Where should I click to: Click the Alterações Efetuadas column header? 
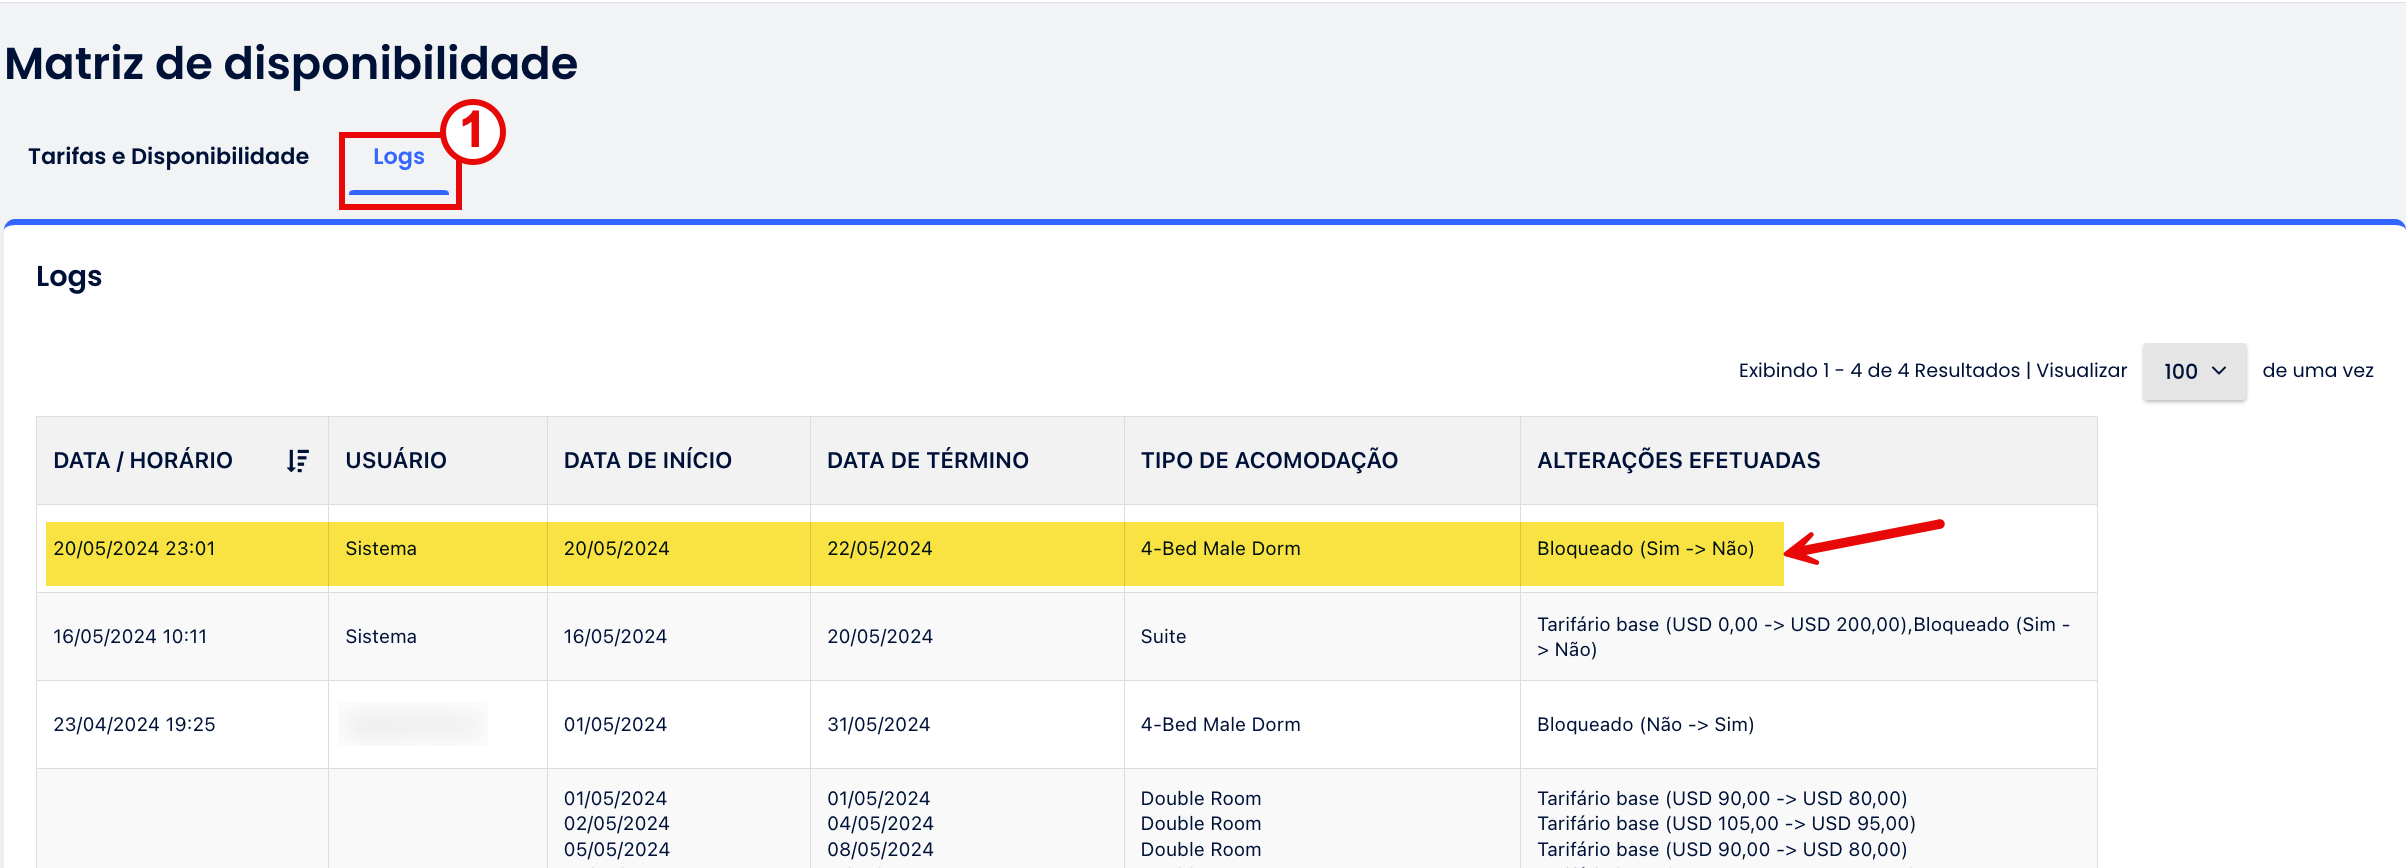tap(1678, 461)
